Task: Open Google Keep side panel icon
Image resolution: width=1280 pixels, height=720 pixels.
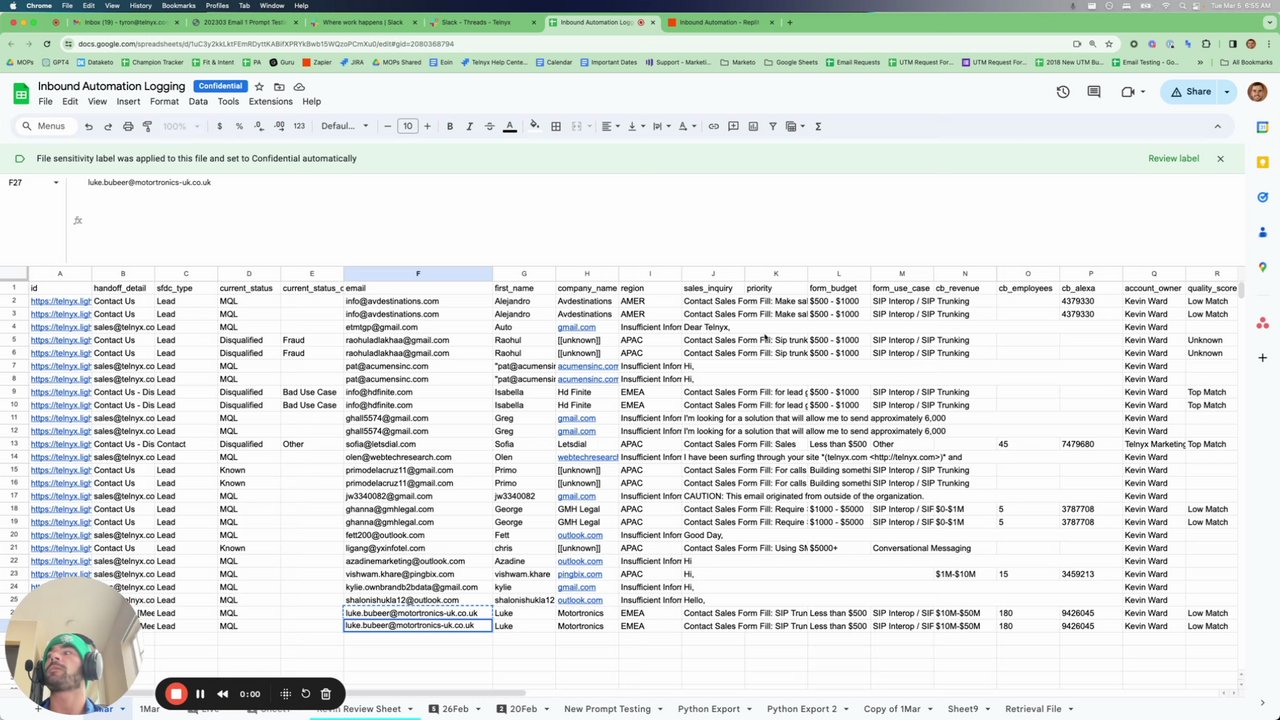Action: coord(1263,162)
